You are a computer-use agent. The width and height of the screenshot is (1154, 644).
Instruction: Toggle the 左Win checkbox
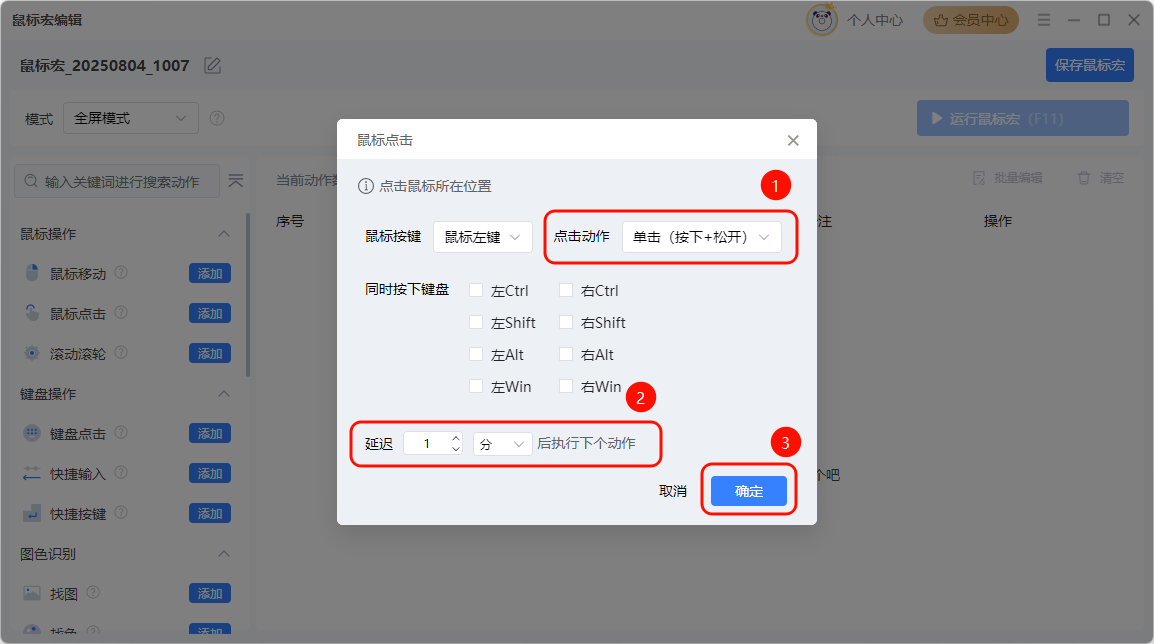pos(476,386)
